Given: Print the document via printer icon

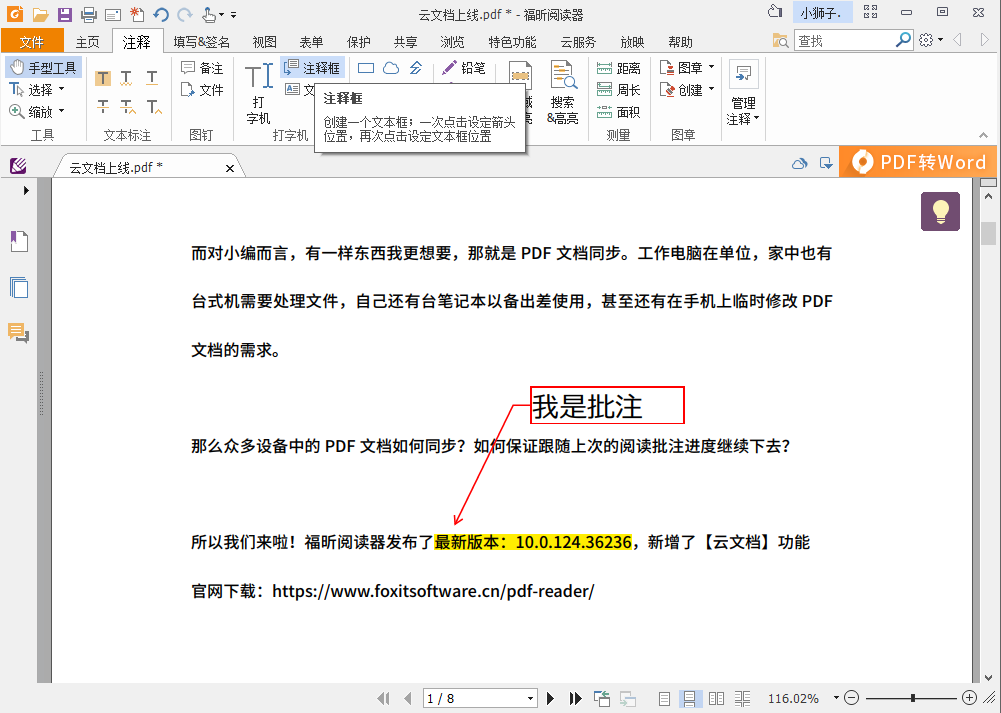Looking at the screenshot, I should [x=89, y=14].
